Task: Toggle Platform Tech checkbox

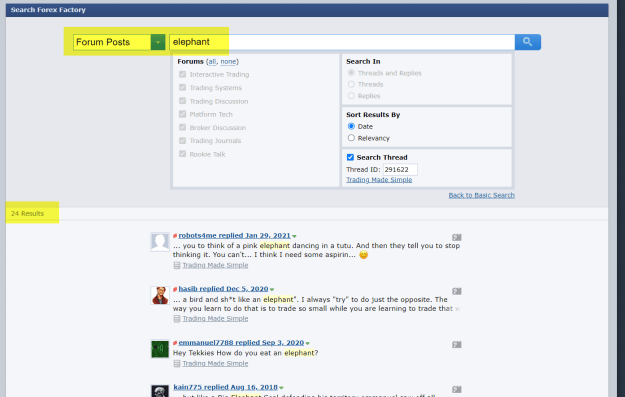Action: point(183,114)
